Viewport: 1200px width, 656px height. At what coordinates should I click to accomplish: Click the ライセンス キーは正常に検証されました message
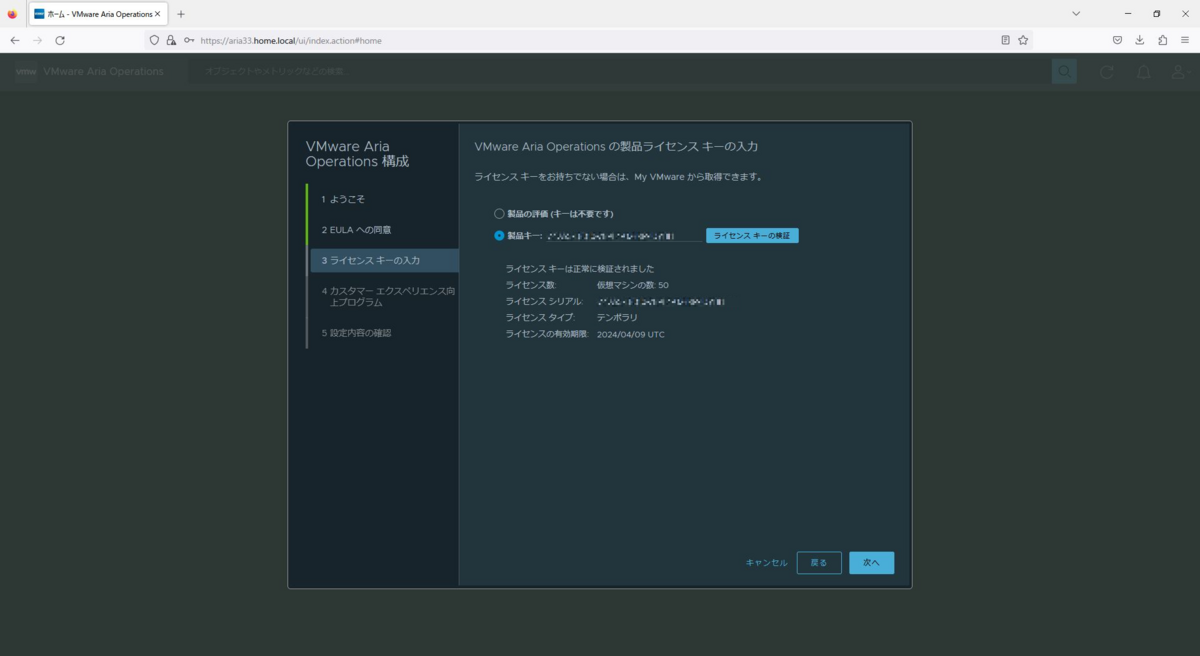[x=580, y=269]
